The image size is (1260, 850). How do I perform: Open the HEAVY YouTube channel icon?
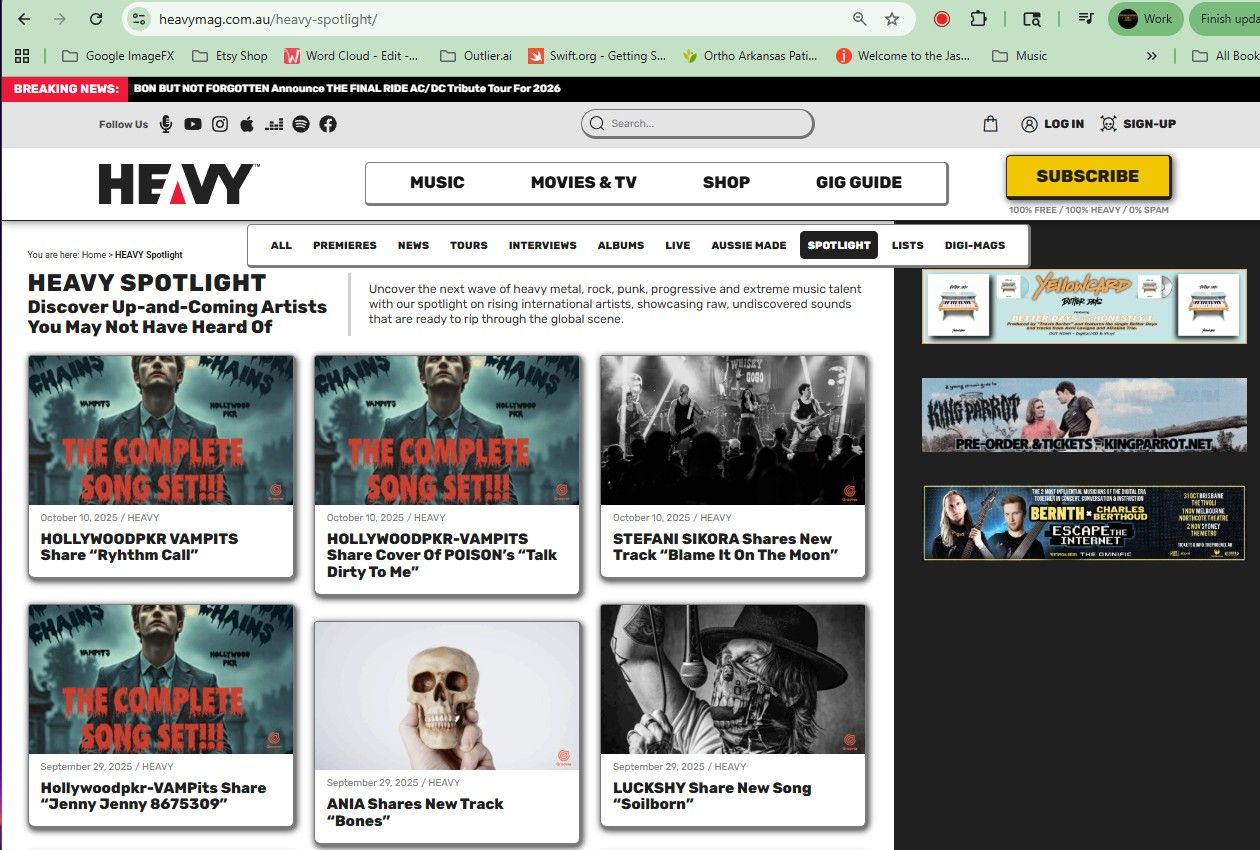[193, 124]
